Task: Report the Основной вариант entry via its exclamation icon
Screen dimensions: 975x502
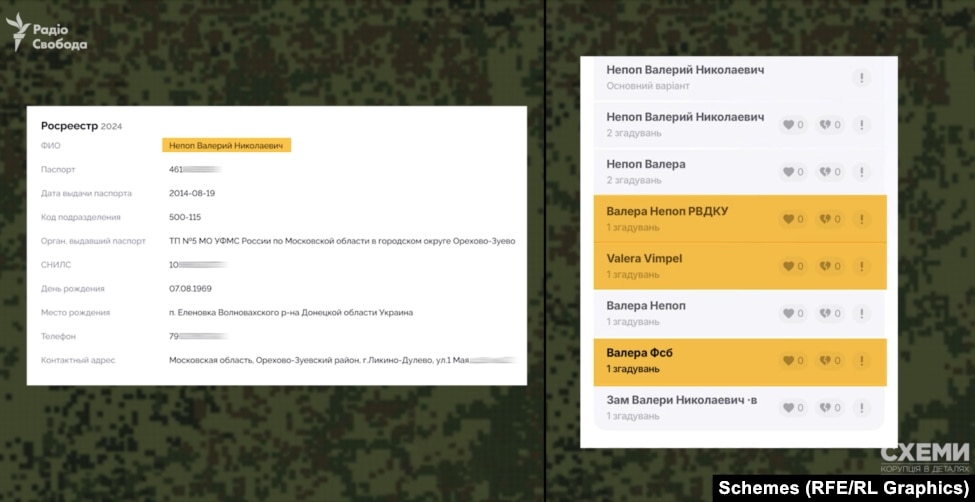Action: click(x=861, y=78)
